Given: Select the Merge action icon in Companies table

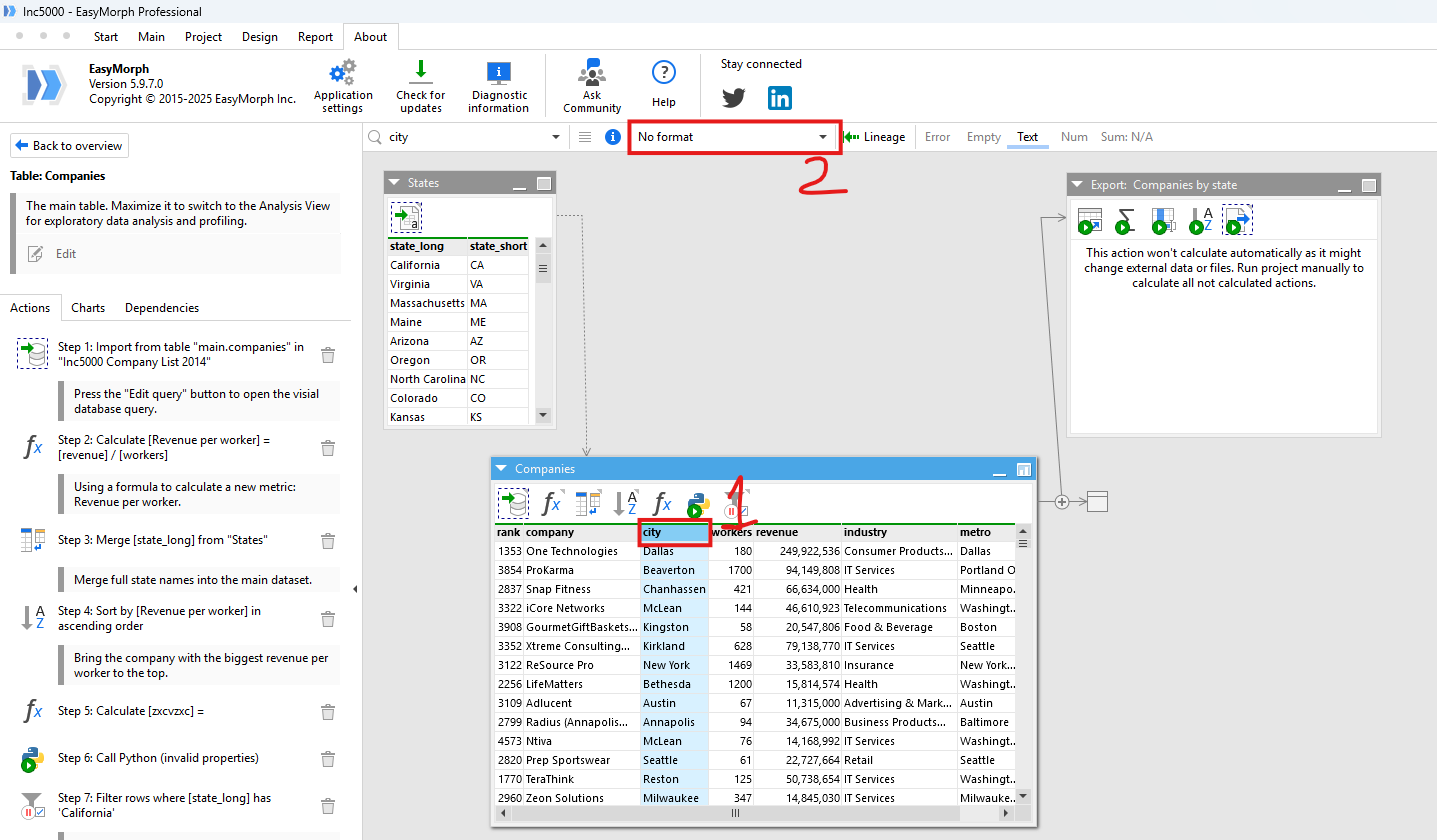Looking at the screenshot, I should tap(588, 503).
